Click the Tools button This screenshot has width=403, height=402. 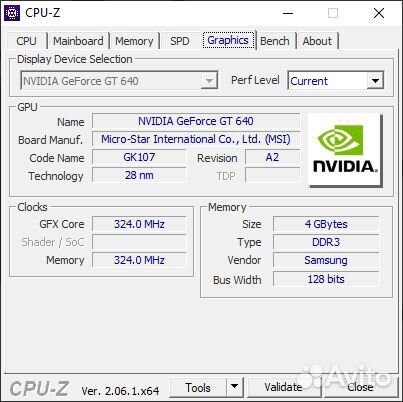tap(198, 387)
